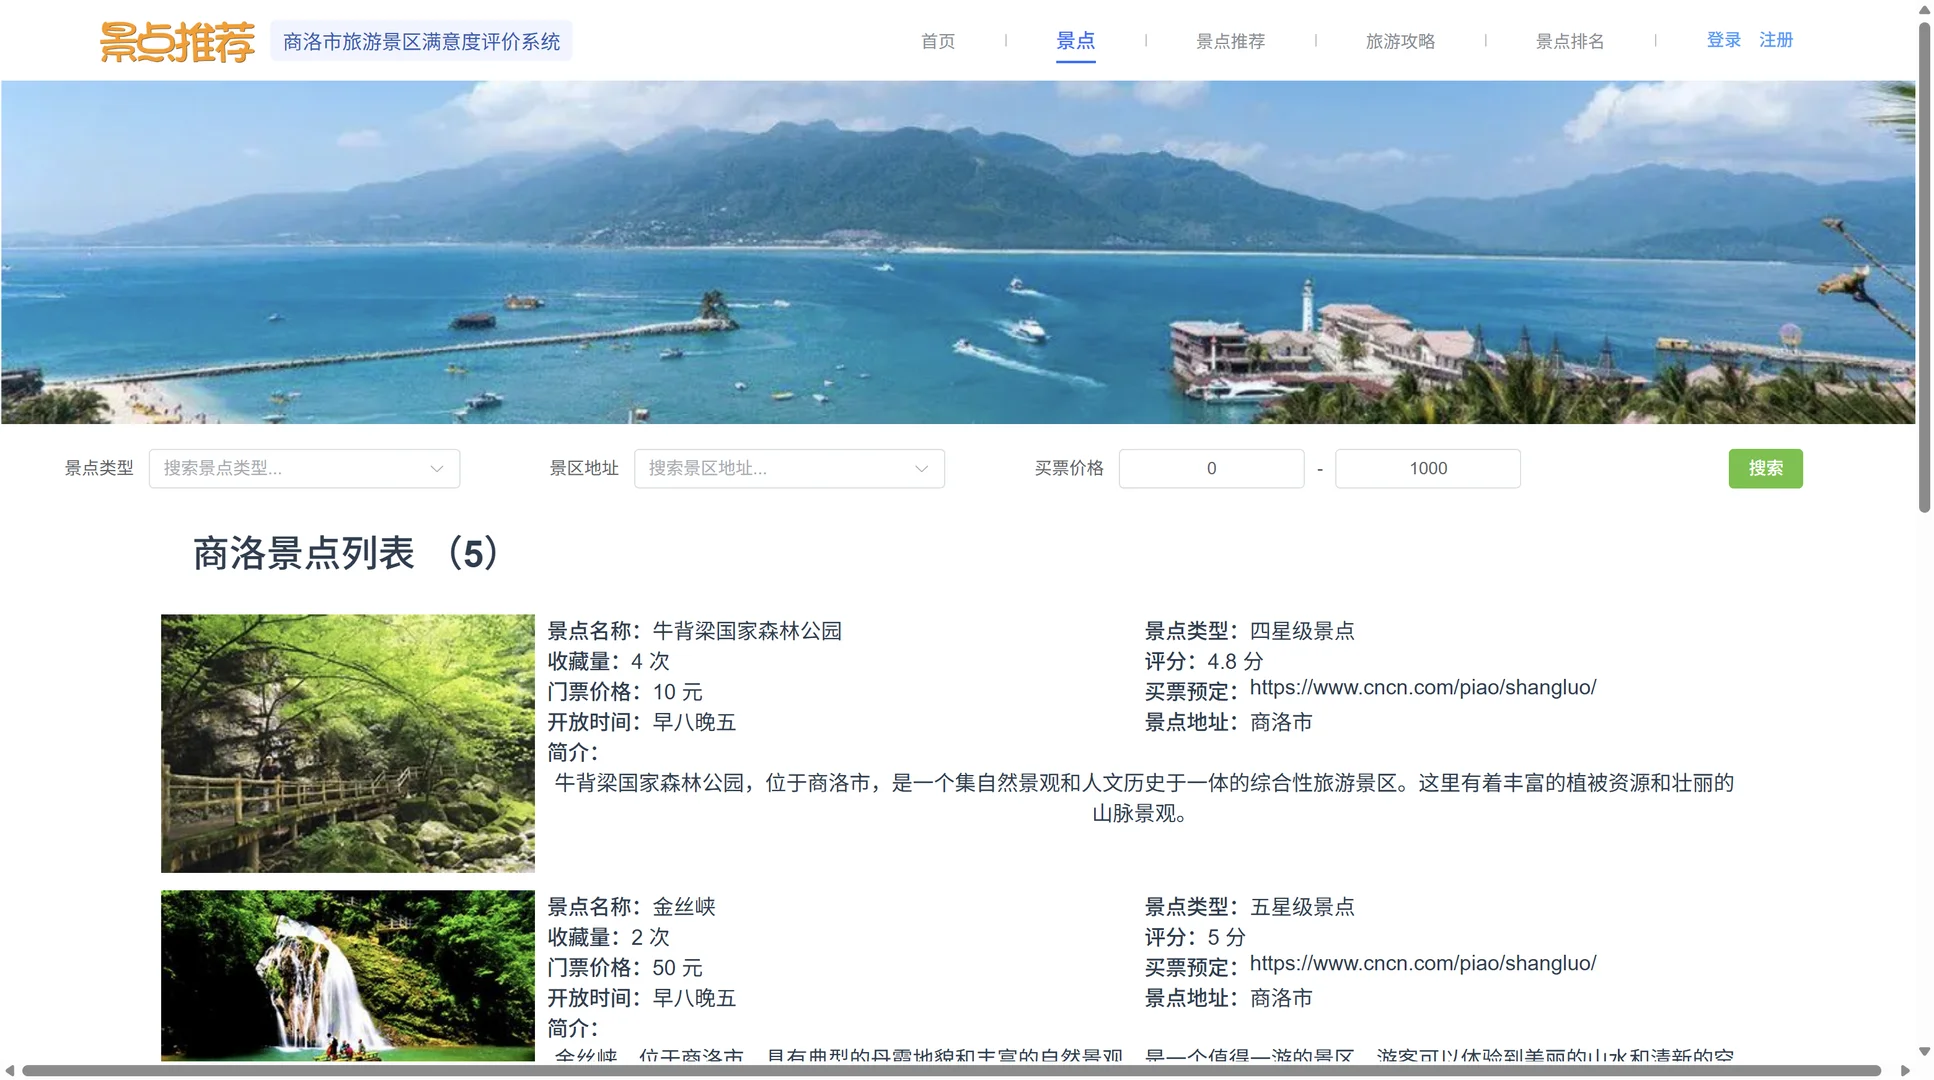Select the active 景点 tab

pyautogui.click(x=1075, y=41)
